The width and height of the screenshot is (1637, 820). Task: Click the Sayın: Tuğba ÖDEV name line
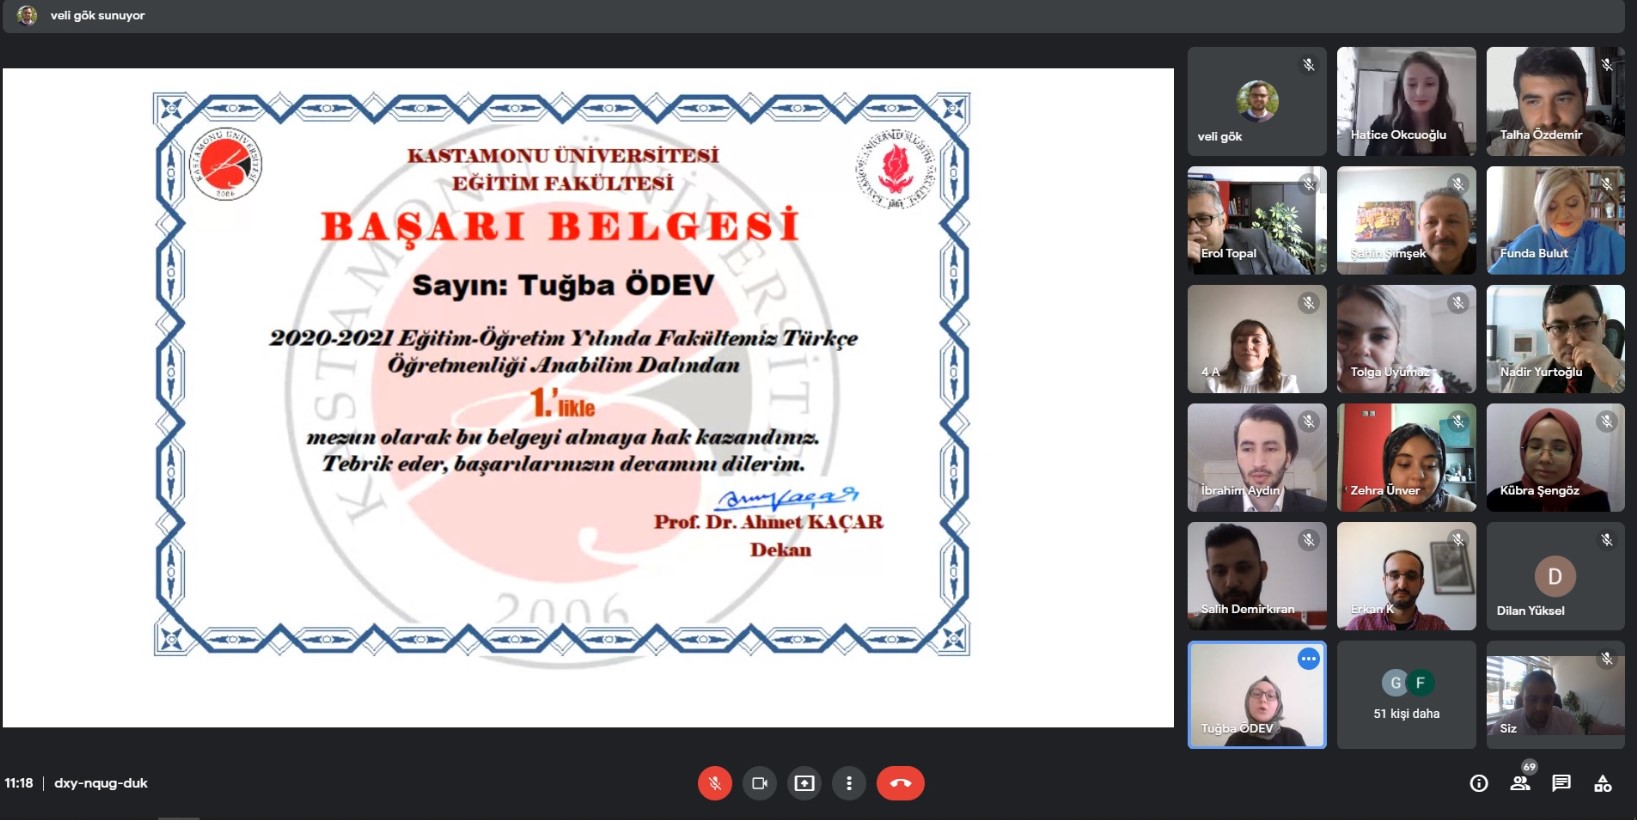(x=563, y=285)
